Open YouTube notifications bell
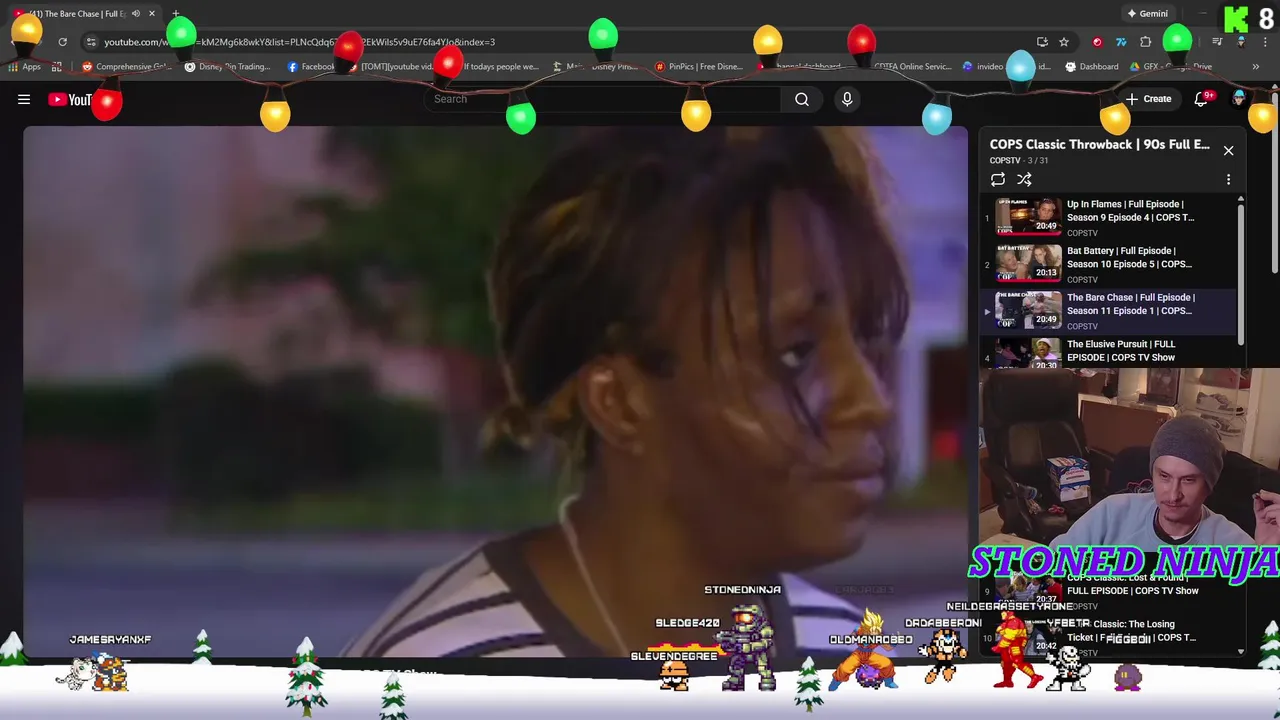 click(x=1201, y=99)
